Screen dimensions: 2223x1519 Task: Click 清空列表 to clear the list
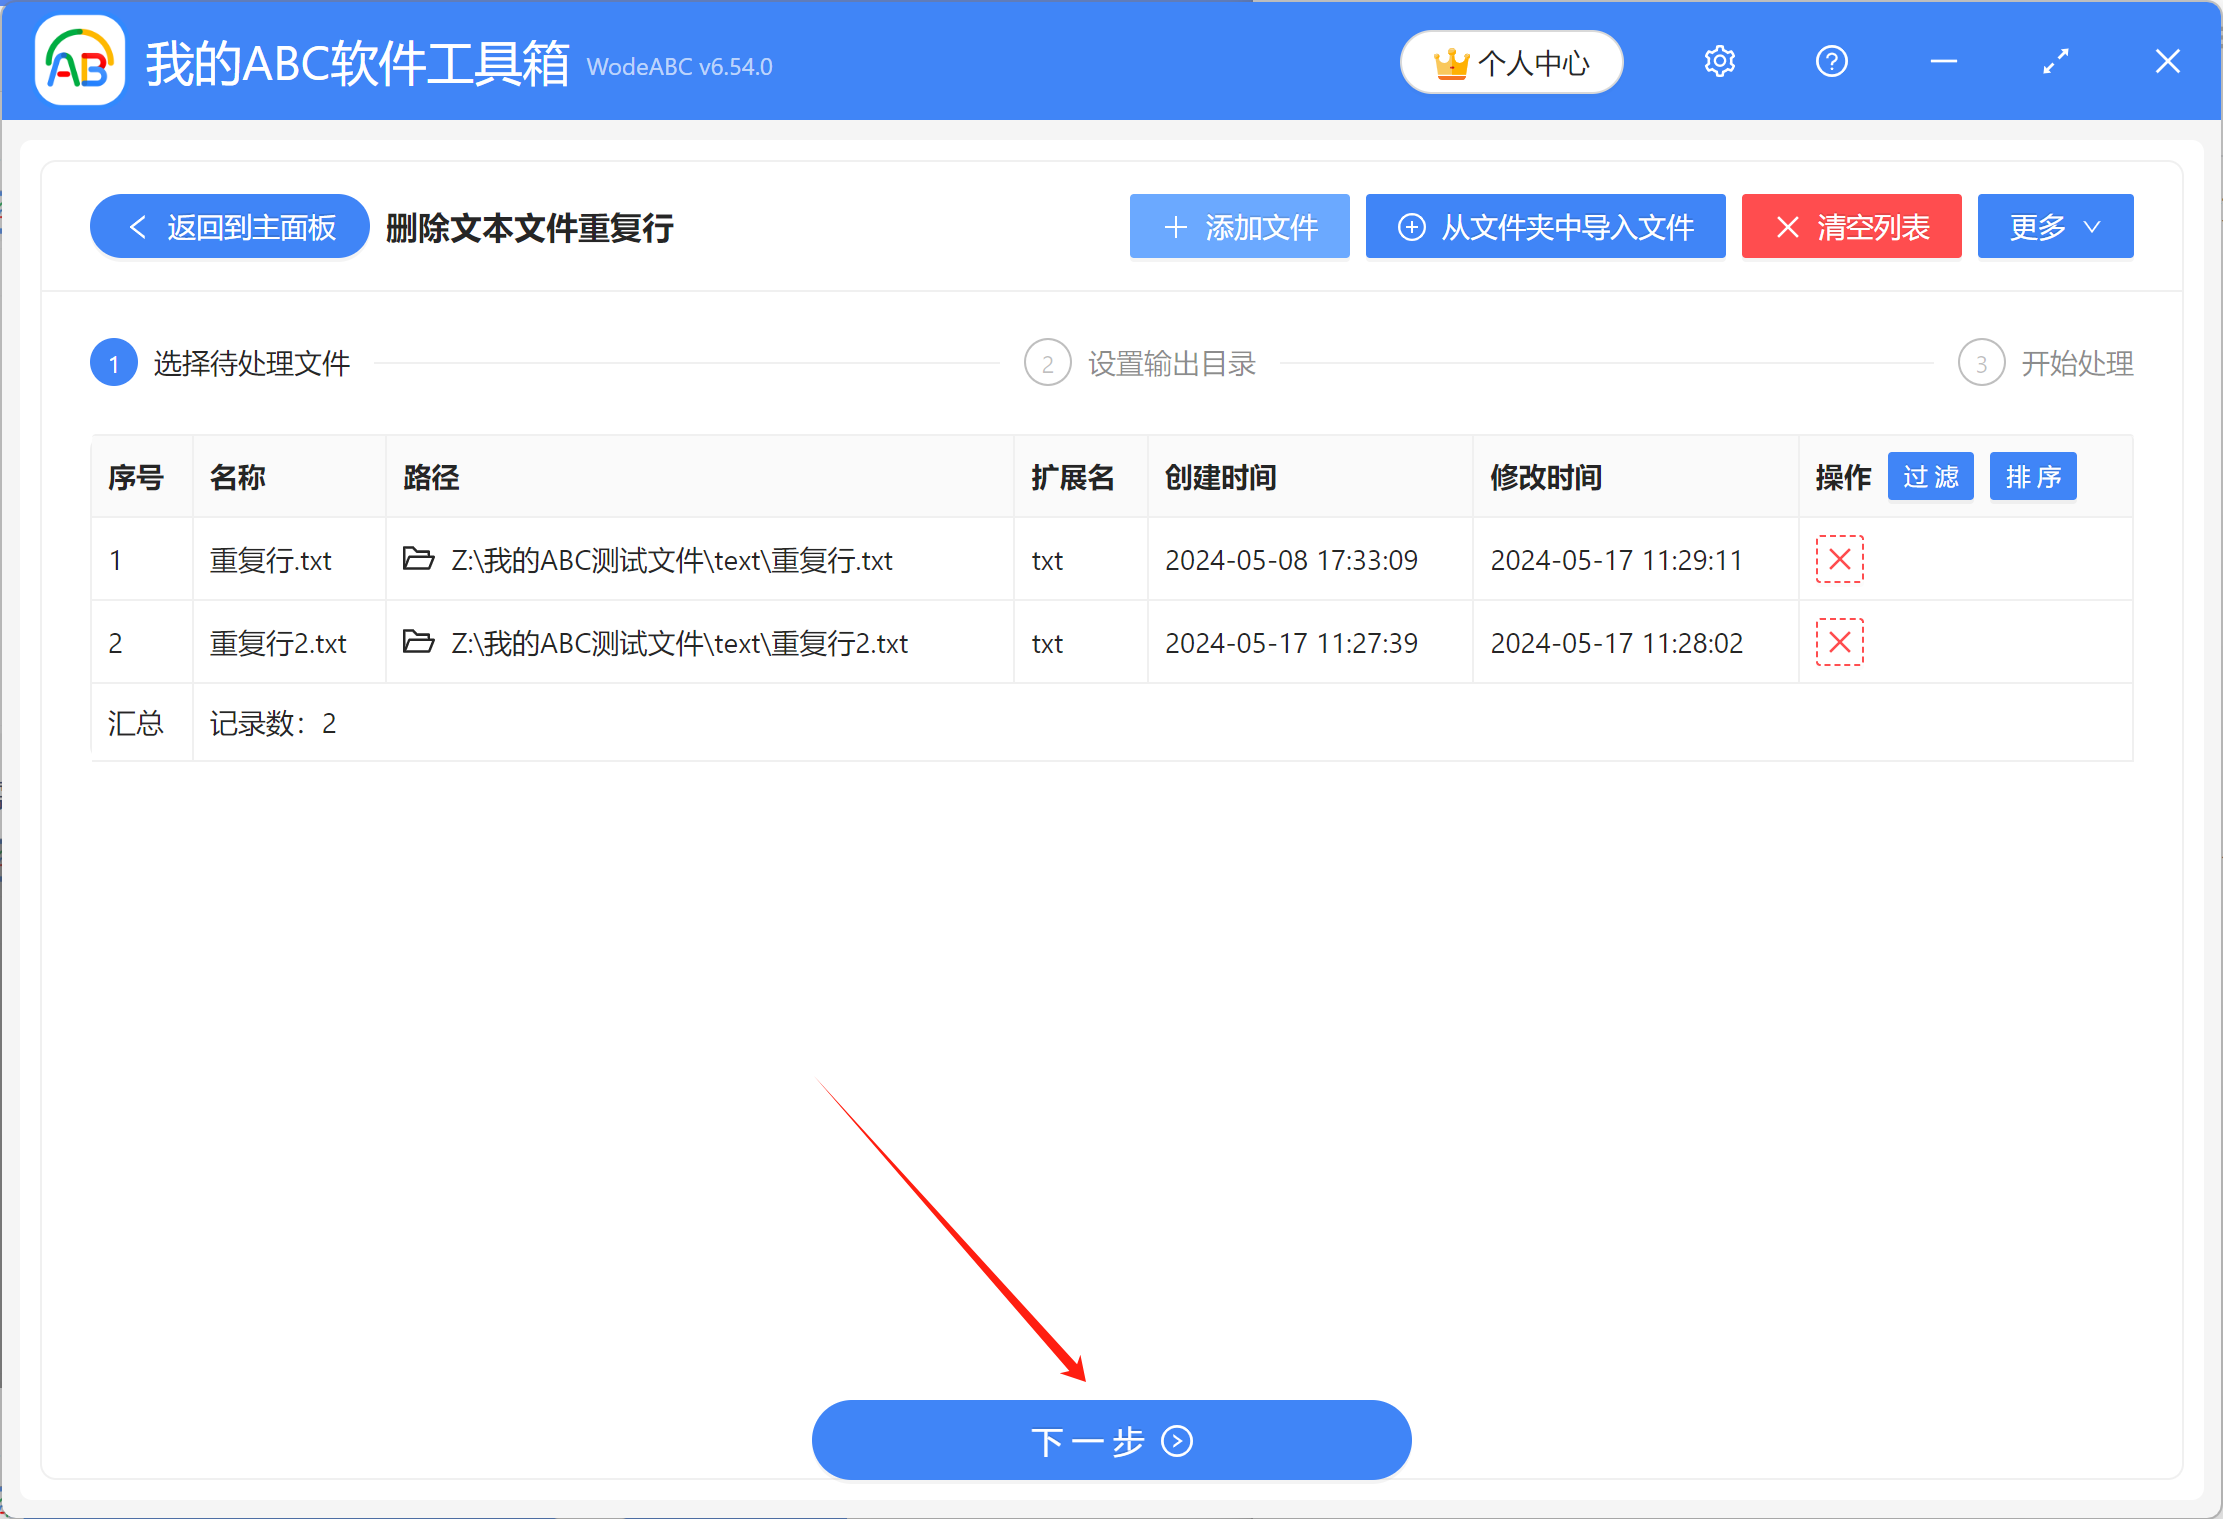pos(1851,226)
